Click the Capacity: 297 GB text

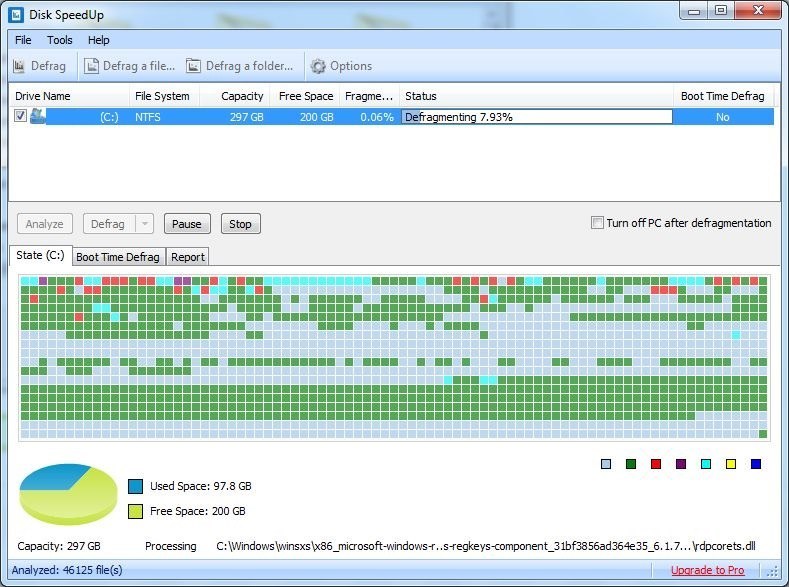tap(59, 546)
